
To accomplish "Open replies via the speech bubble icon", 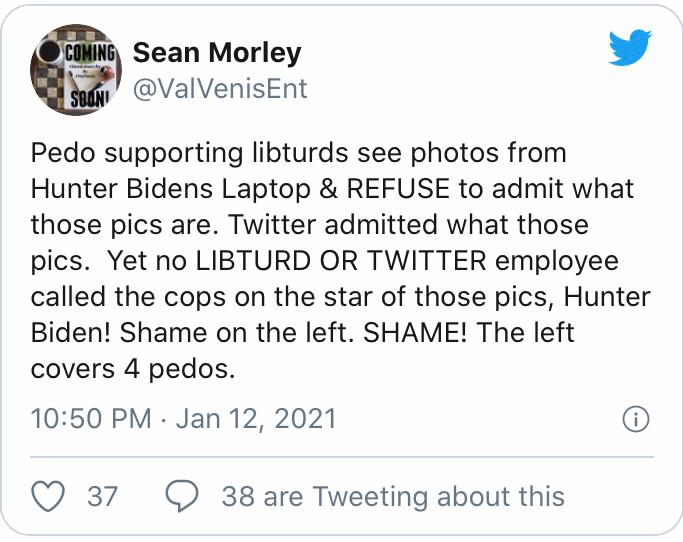I will [x=182, y=496].
